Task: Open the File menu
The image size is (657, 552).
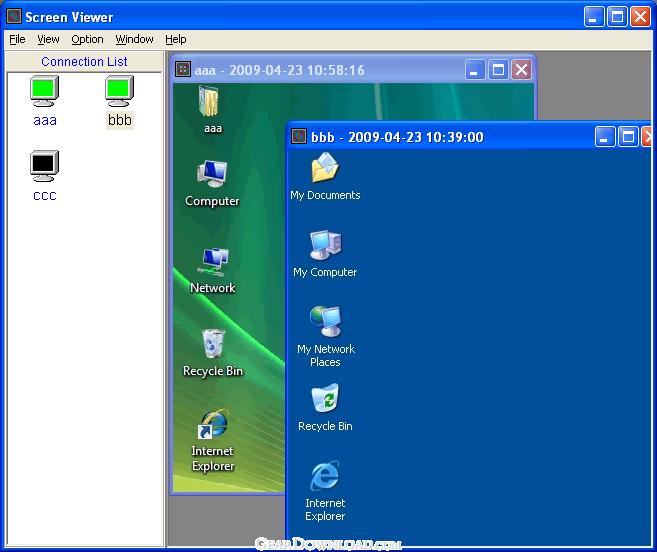Action: click(17, 39)
